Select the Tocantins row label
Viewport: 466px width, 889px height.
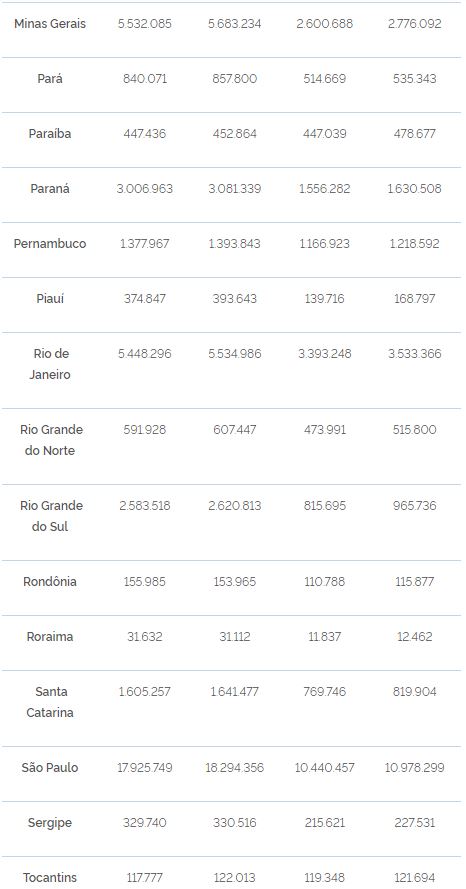coord(50,878)
